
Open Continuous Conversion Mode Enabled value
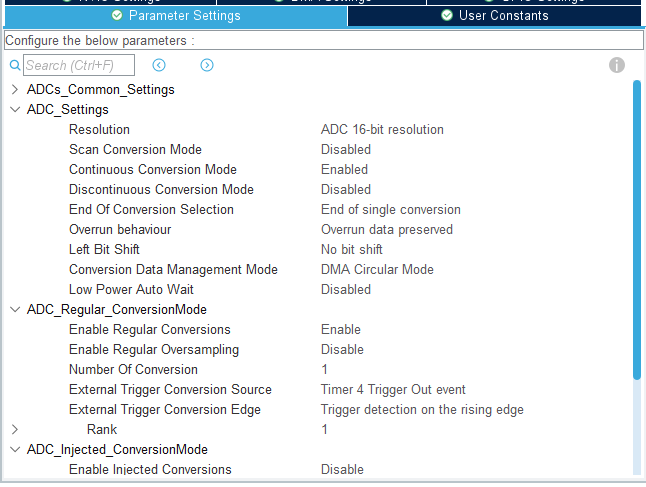pyautogui.click(x=344, y=170)
